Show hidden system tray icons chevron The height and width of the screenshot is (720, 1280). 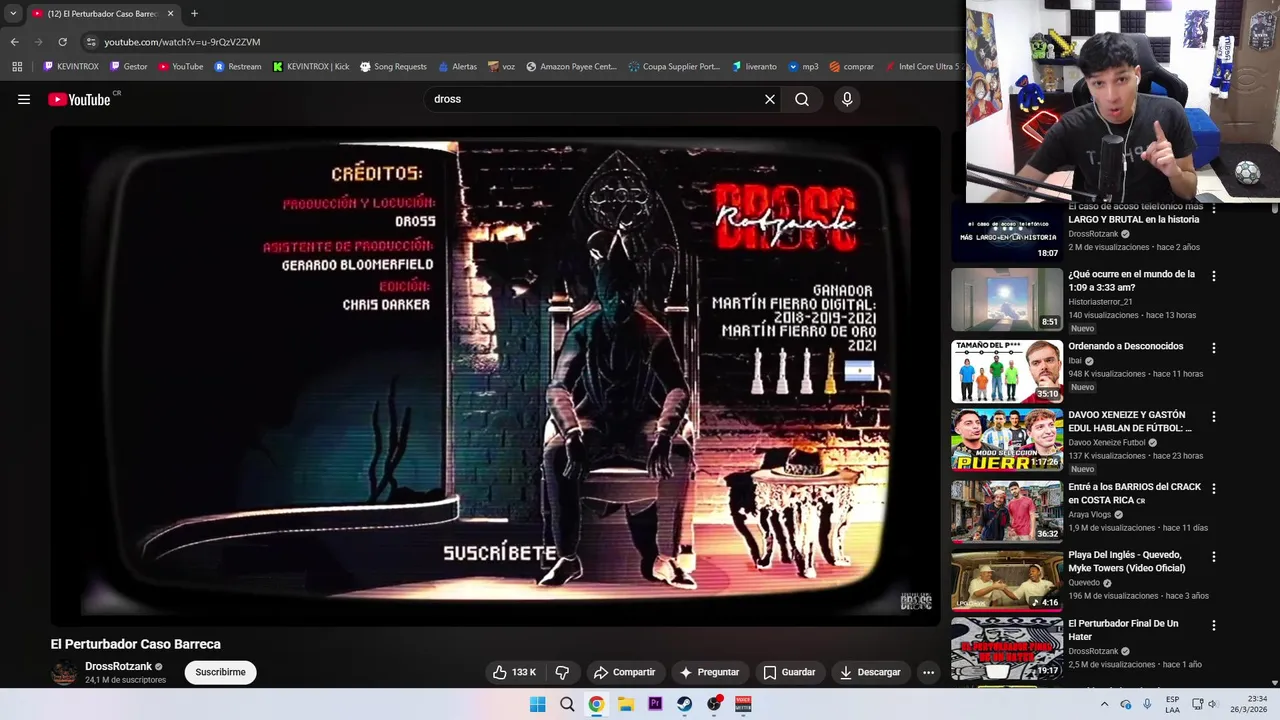tap(1104, 704)
